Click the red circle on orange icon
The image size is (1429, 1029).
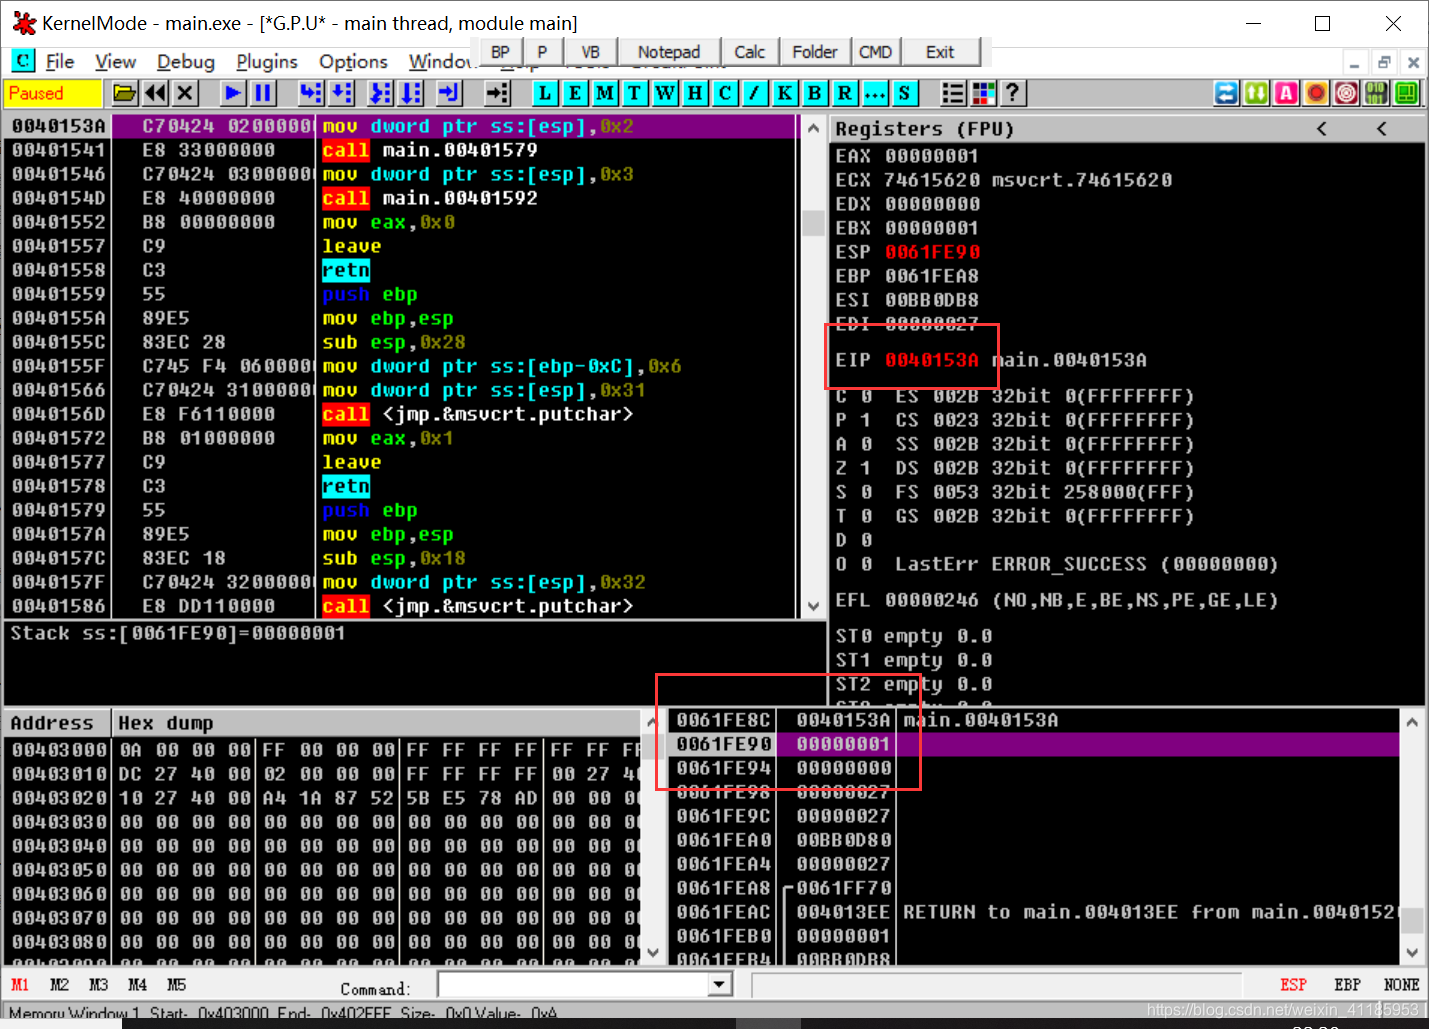1316,93
